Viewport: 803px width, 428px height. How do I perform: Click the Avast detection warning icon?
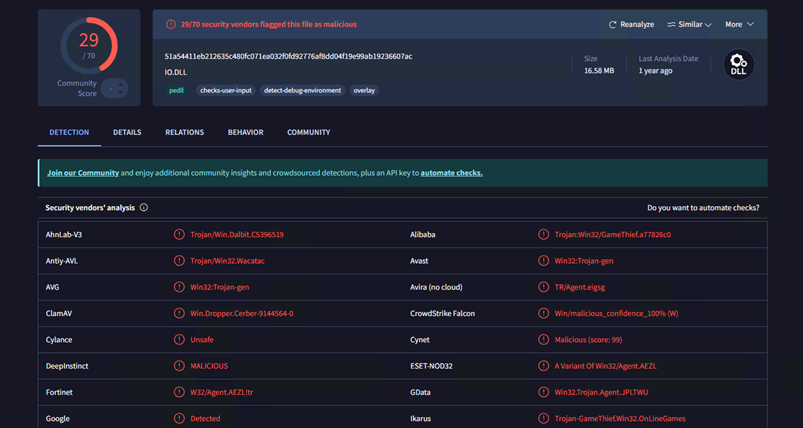[543, 261]
